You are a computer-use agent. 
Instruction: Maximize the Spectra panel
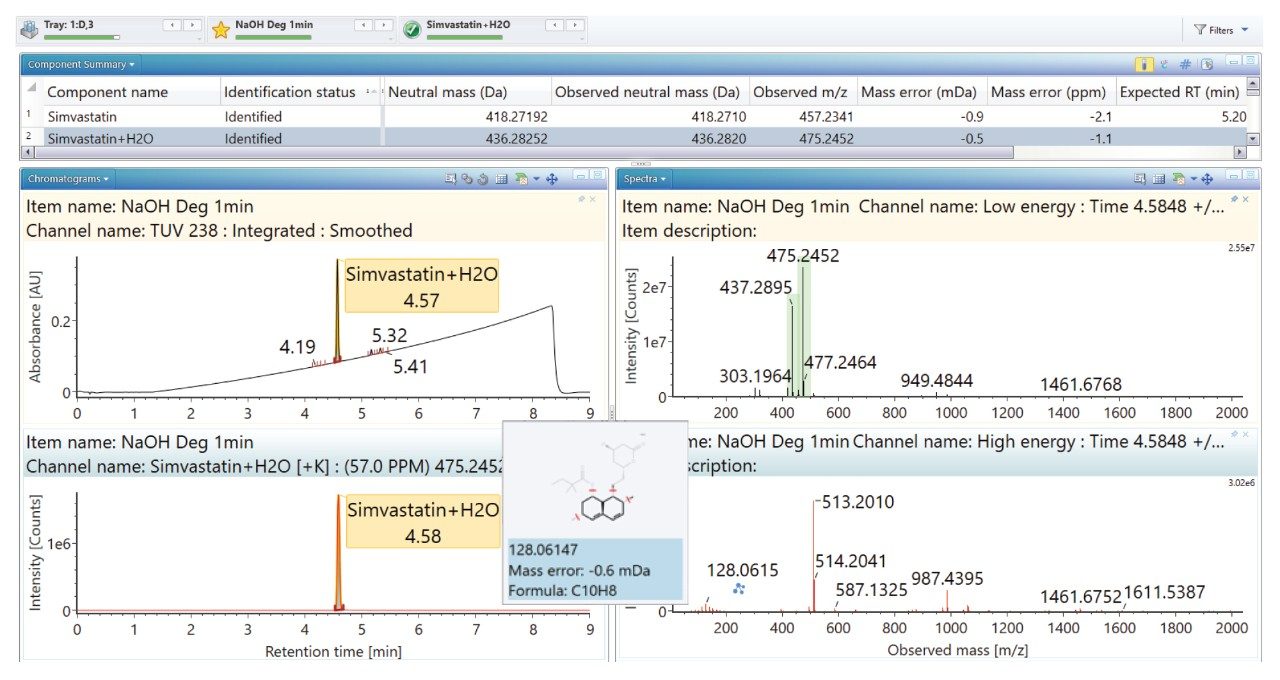[1250, 175]
